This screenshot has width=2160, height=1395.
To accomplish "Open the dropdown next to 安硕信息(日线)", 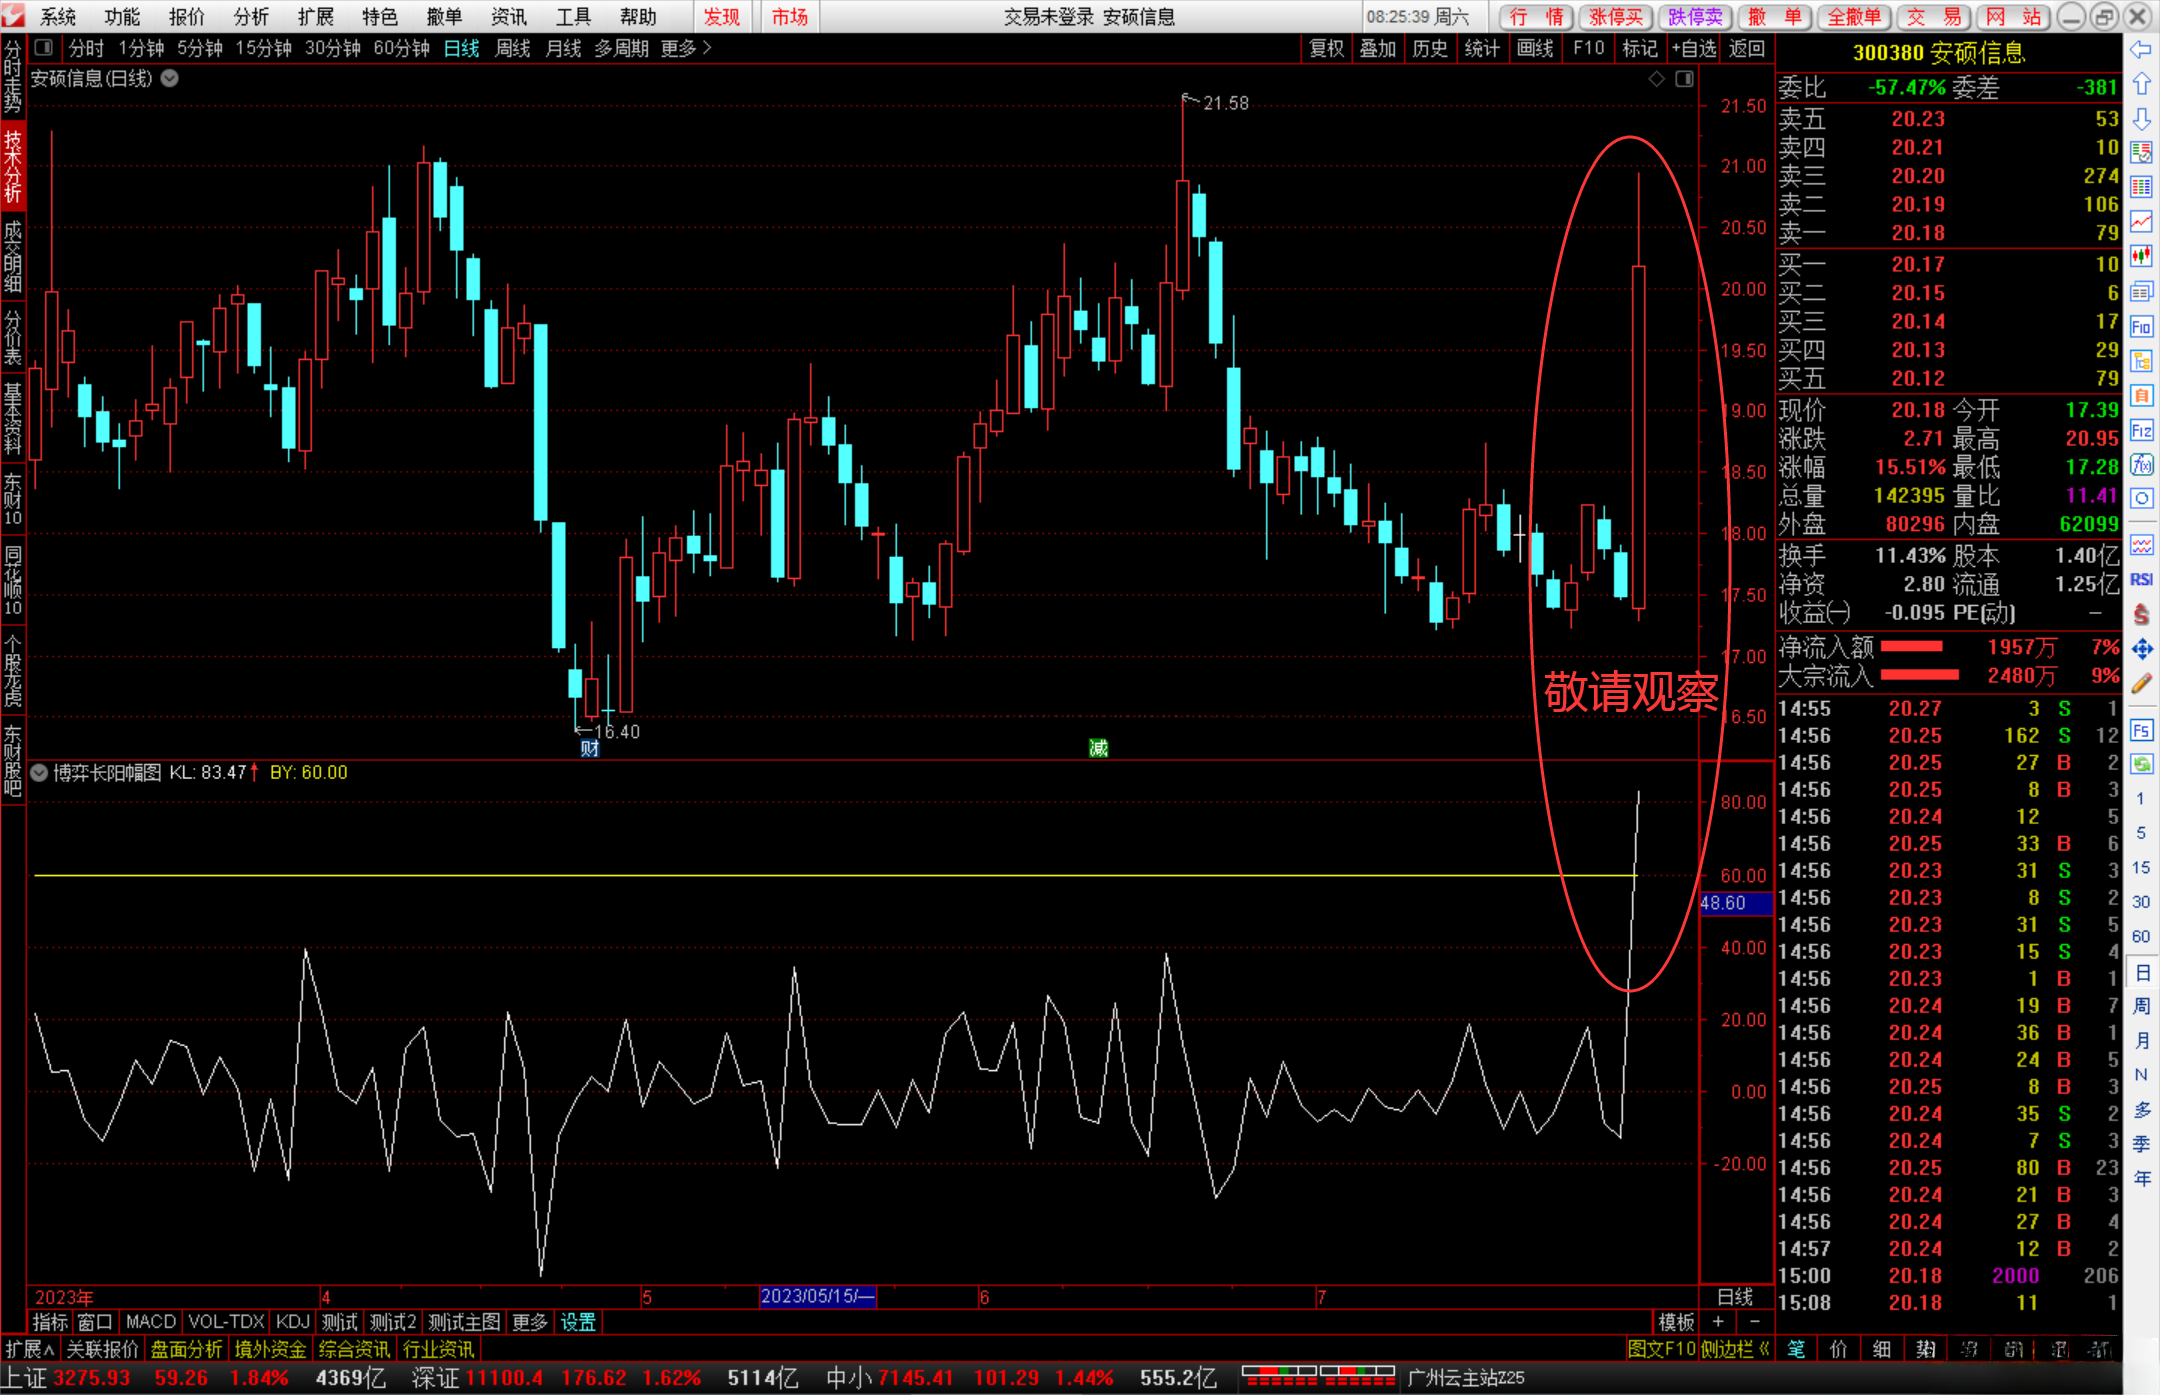I will [170, 78].
